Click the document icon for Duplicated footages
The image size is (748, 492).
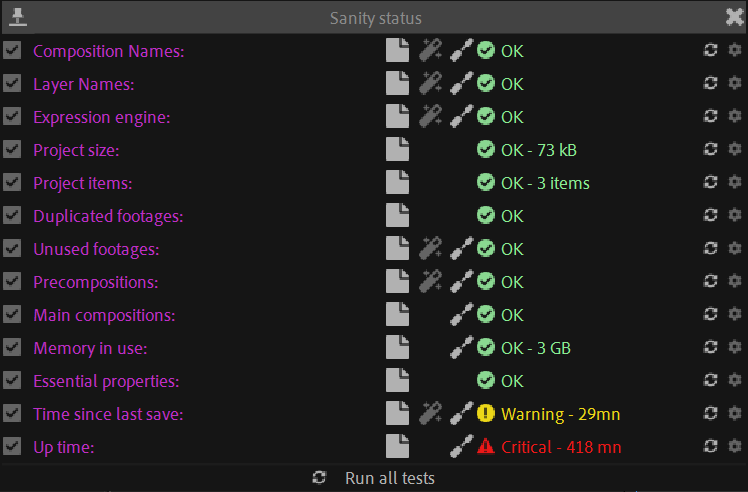398,216
